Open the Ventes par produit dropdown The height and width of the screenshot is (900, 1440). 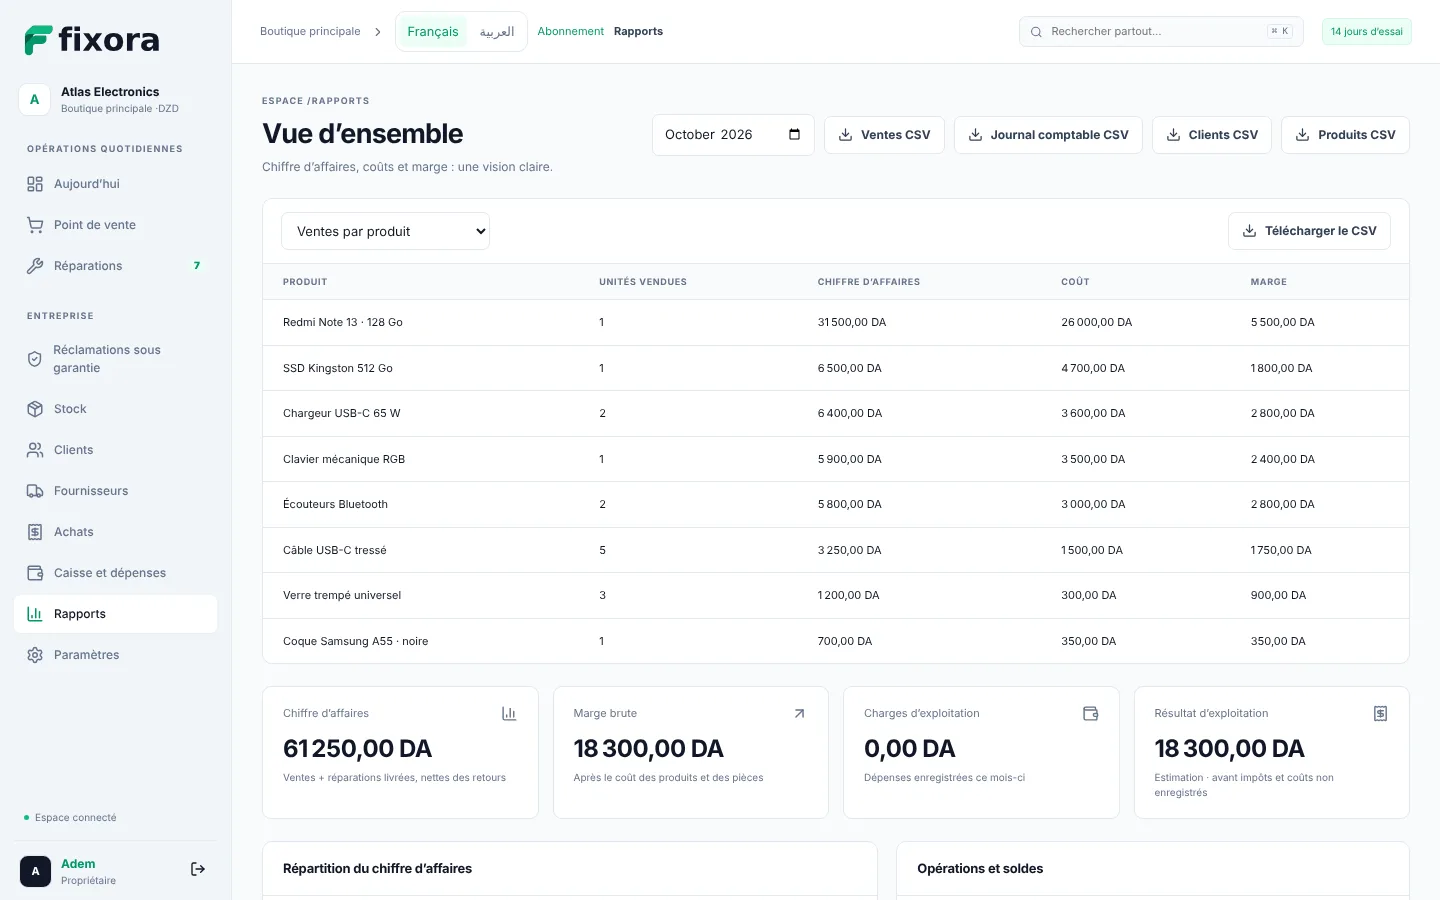pyautogui.click(x=385, y=231)
